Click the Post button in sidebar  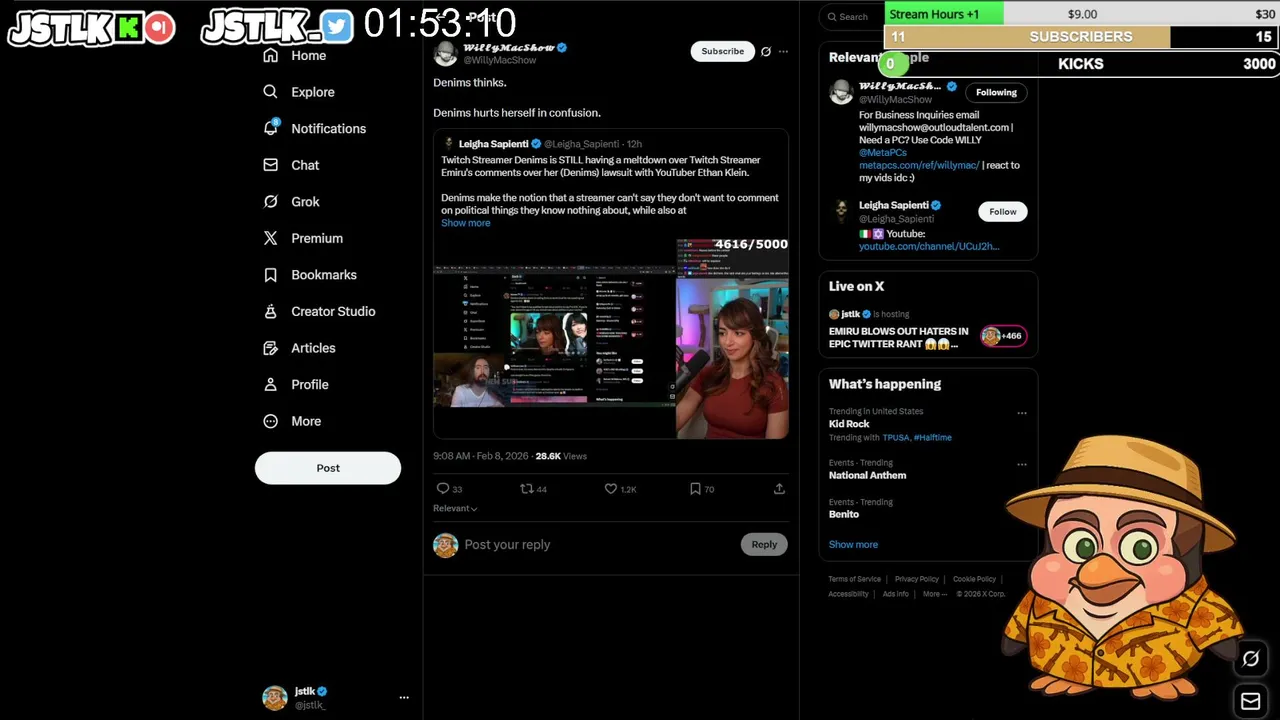(328, 468)
